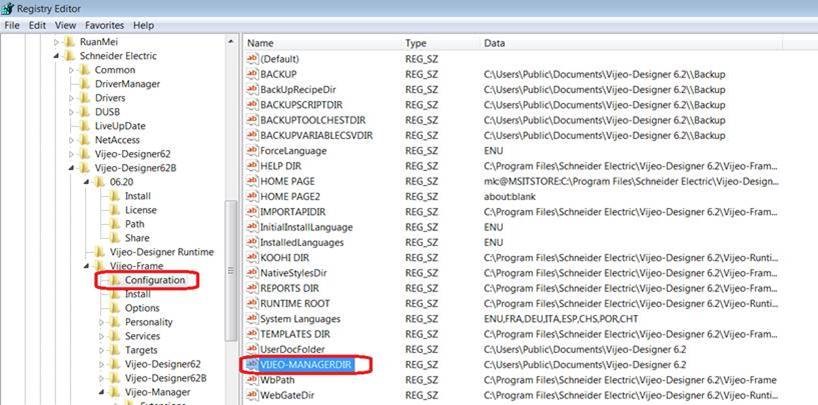818x405 pixels.
Task: Select the Configuration folder icon
Action: coord(114,280)
